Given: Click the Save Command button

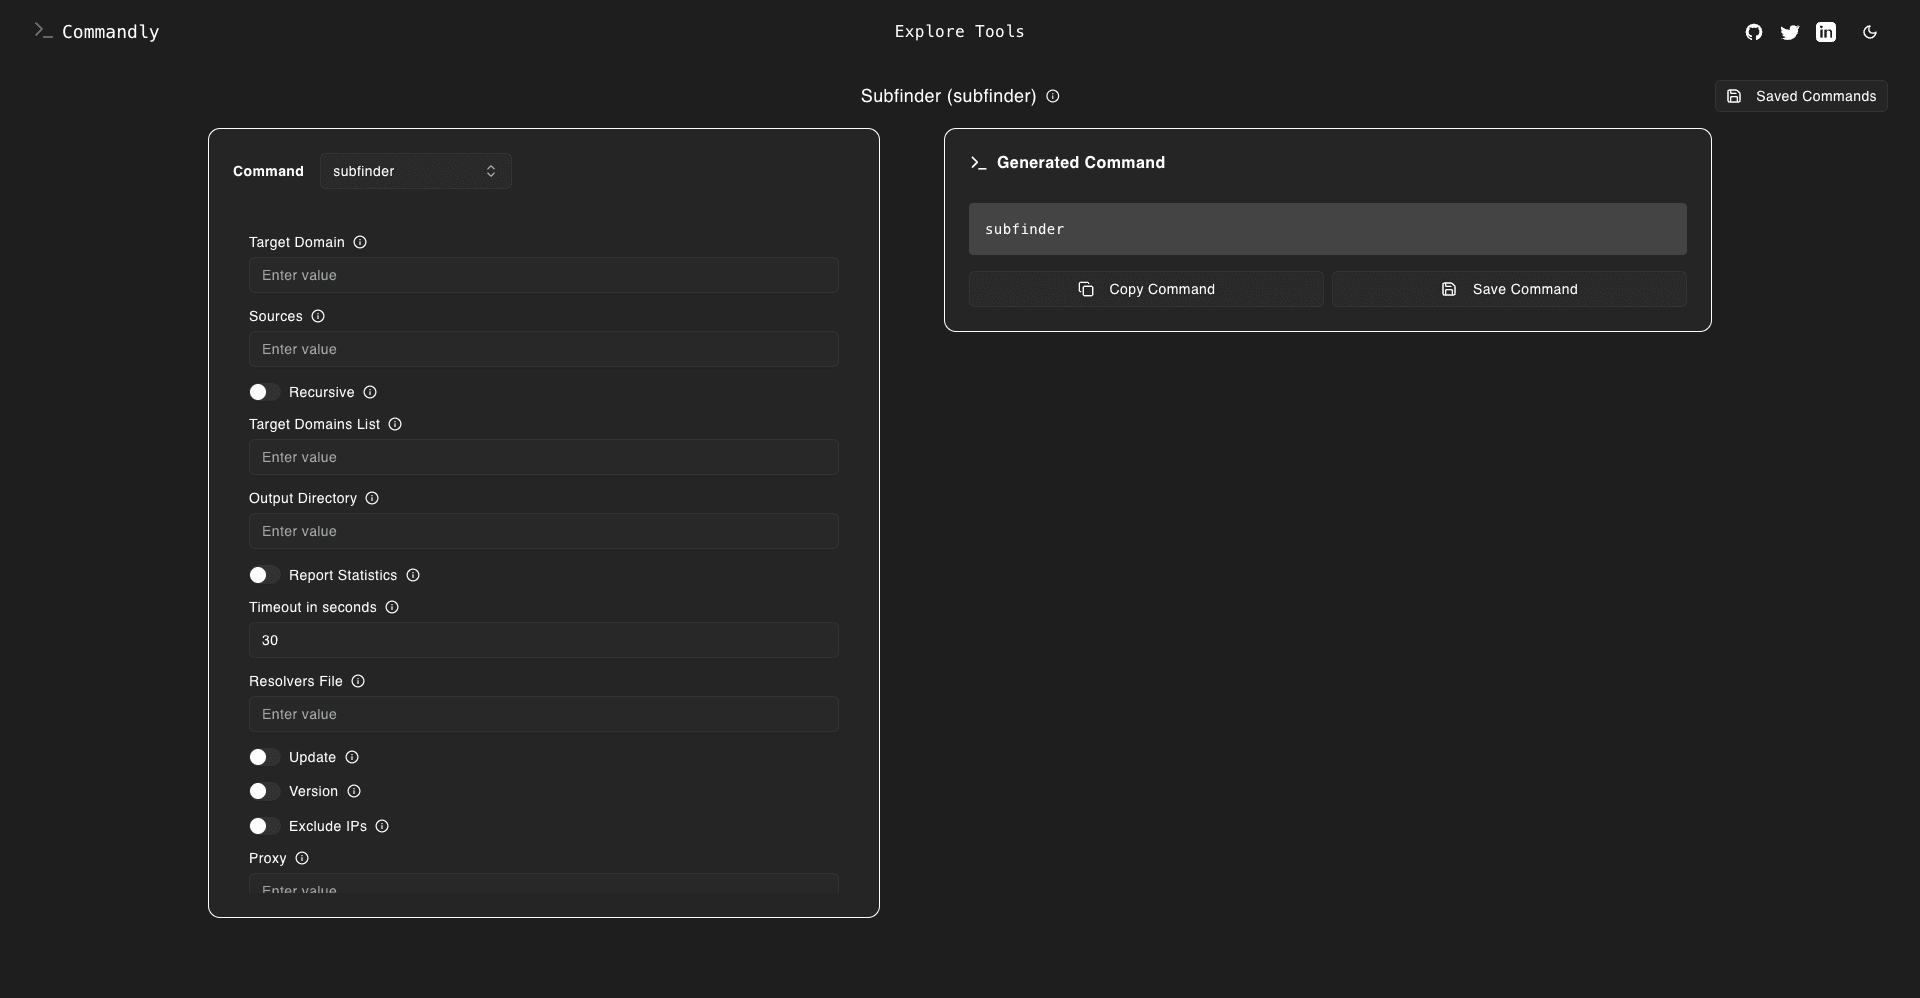Looking at the screenshot, I should pos(1509,289).
